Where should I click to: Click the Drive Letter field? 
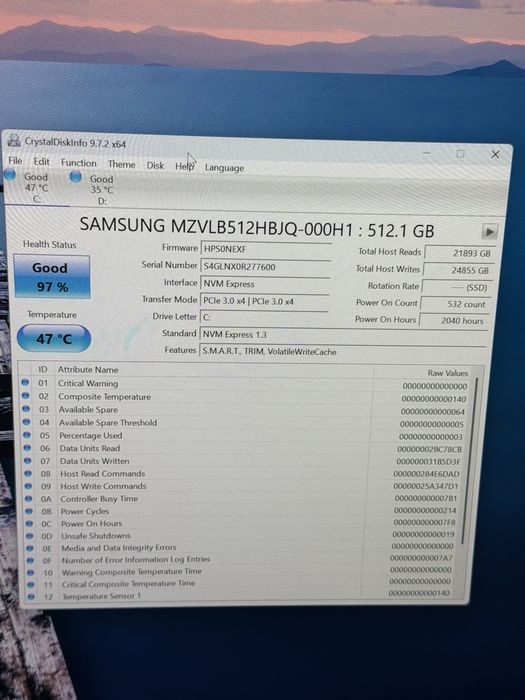264,317
